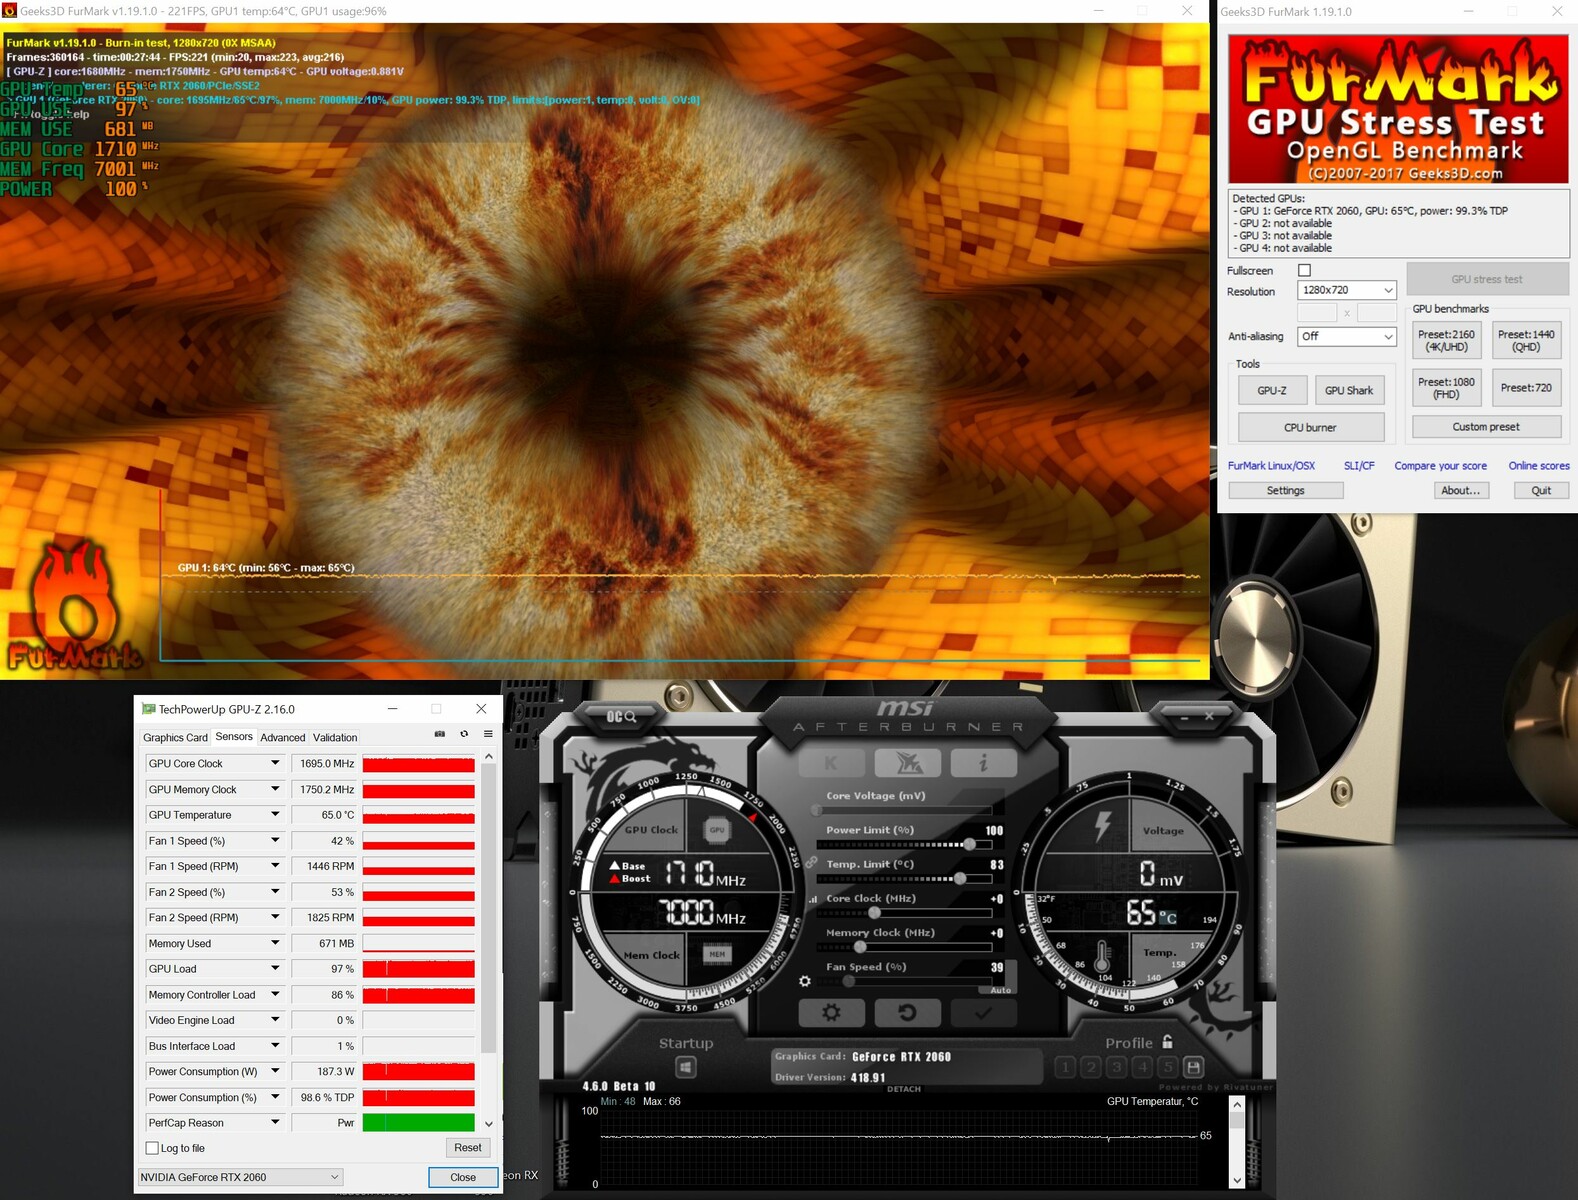Reset Afterburner settings with the circular arrow
Screen dimensions: 1578x1200
pos(908,1013)
